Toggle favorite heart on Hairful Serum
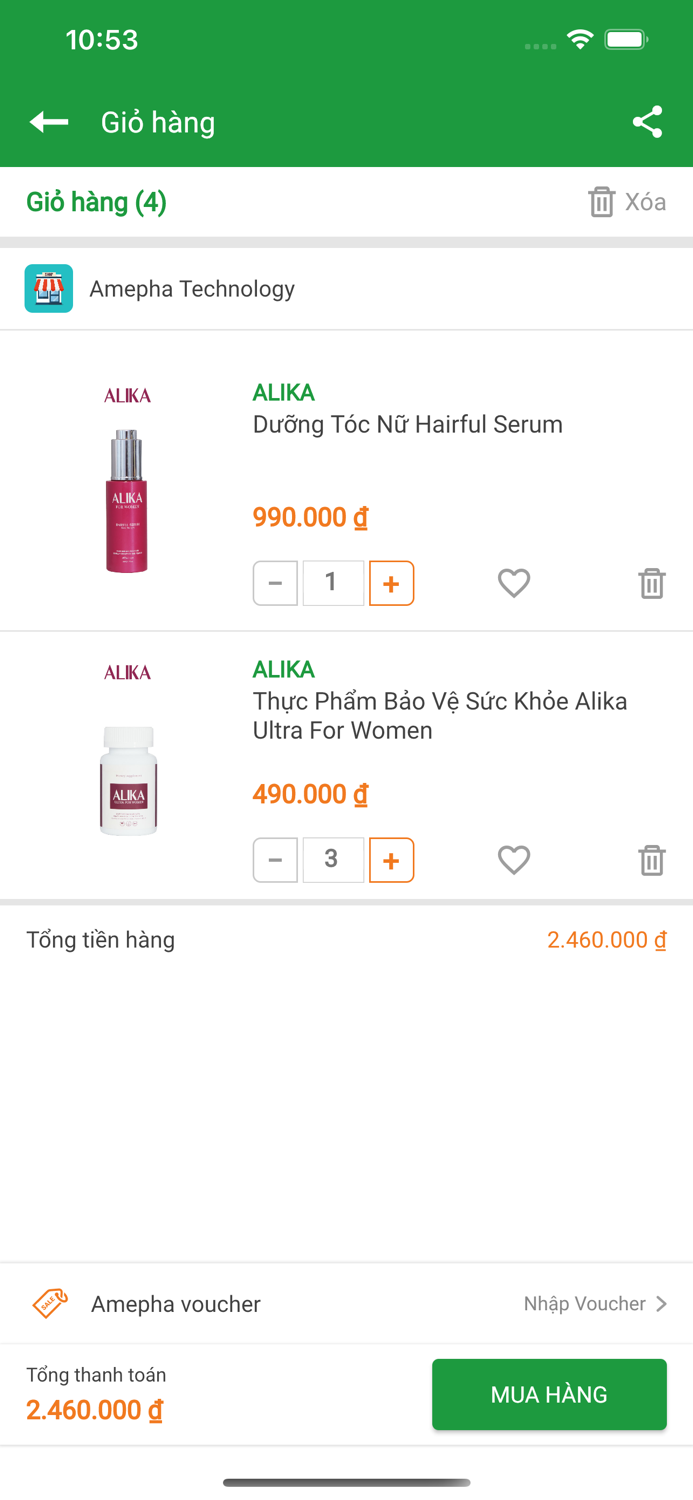The height and width of the screenshot is (1500, 693). coord(513,583)
